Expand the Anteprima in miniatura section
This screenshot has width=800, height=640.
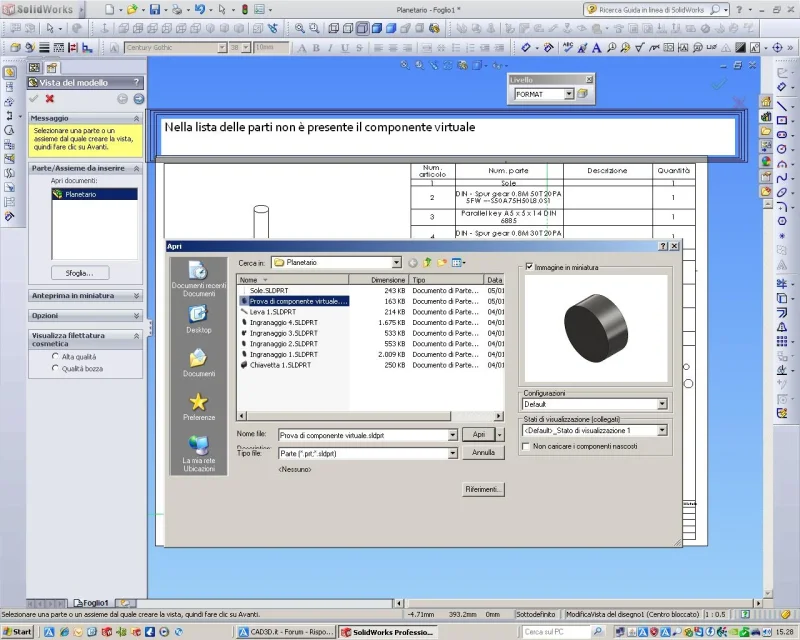(136, 296)
